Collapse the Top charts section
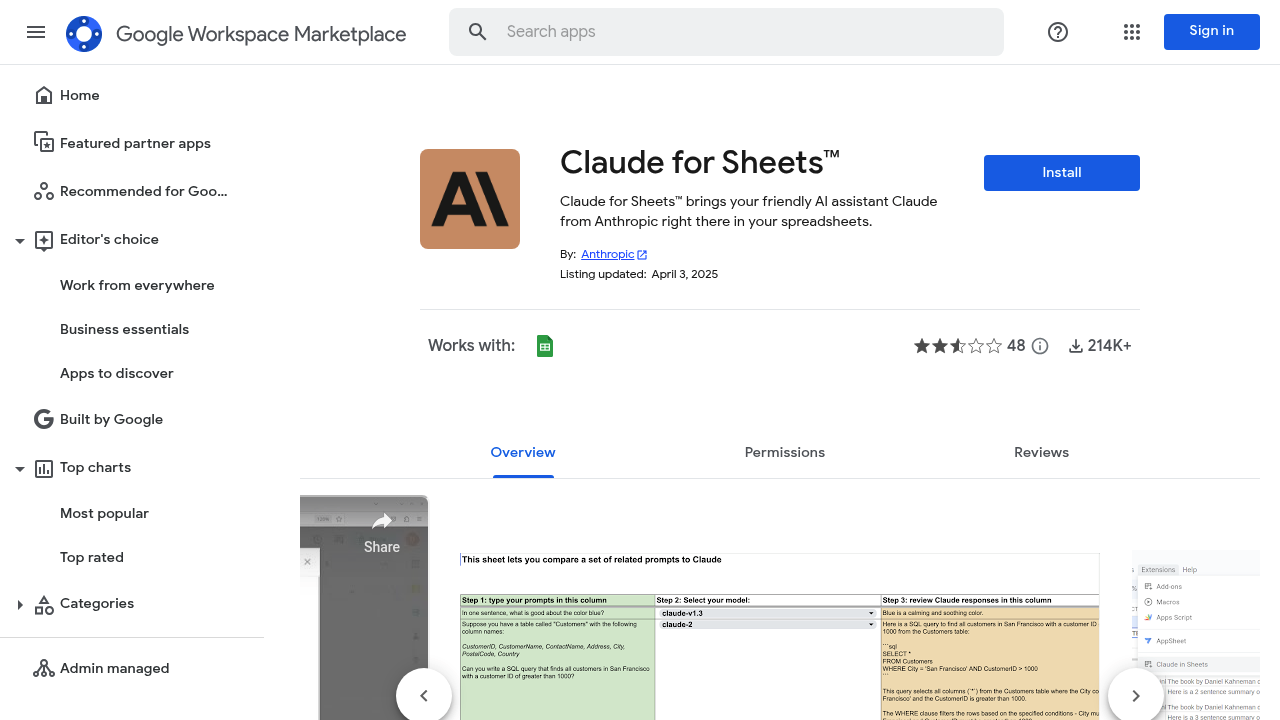This screenshot has height=720, width=1280. tap(20, 467)
